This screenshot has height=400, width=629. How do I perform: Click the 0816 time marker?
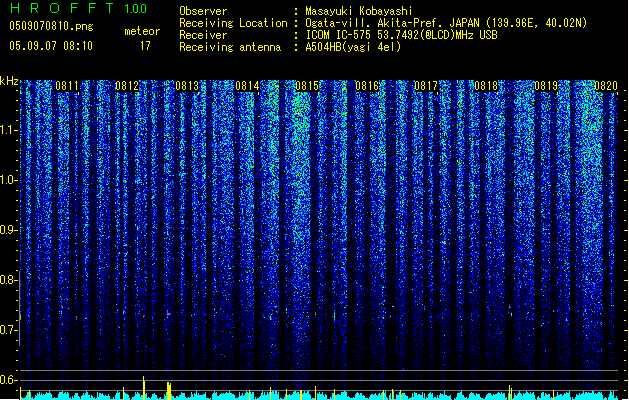[367, 86]
